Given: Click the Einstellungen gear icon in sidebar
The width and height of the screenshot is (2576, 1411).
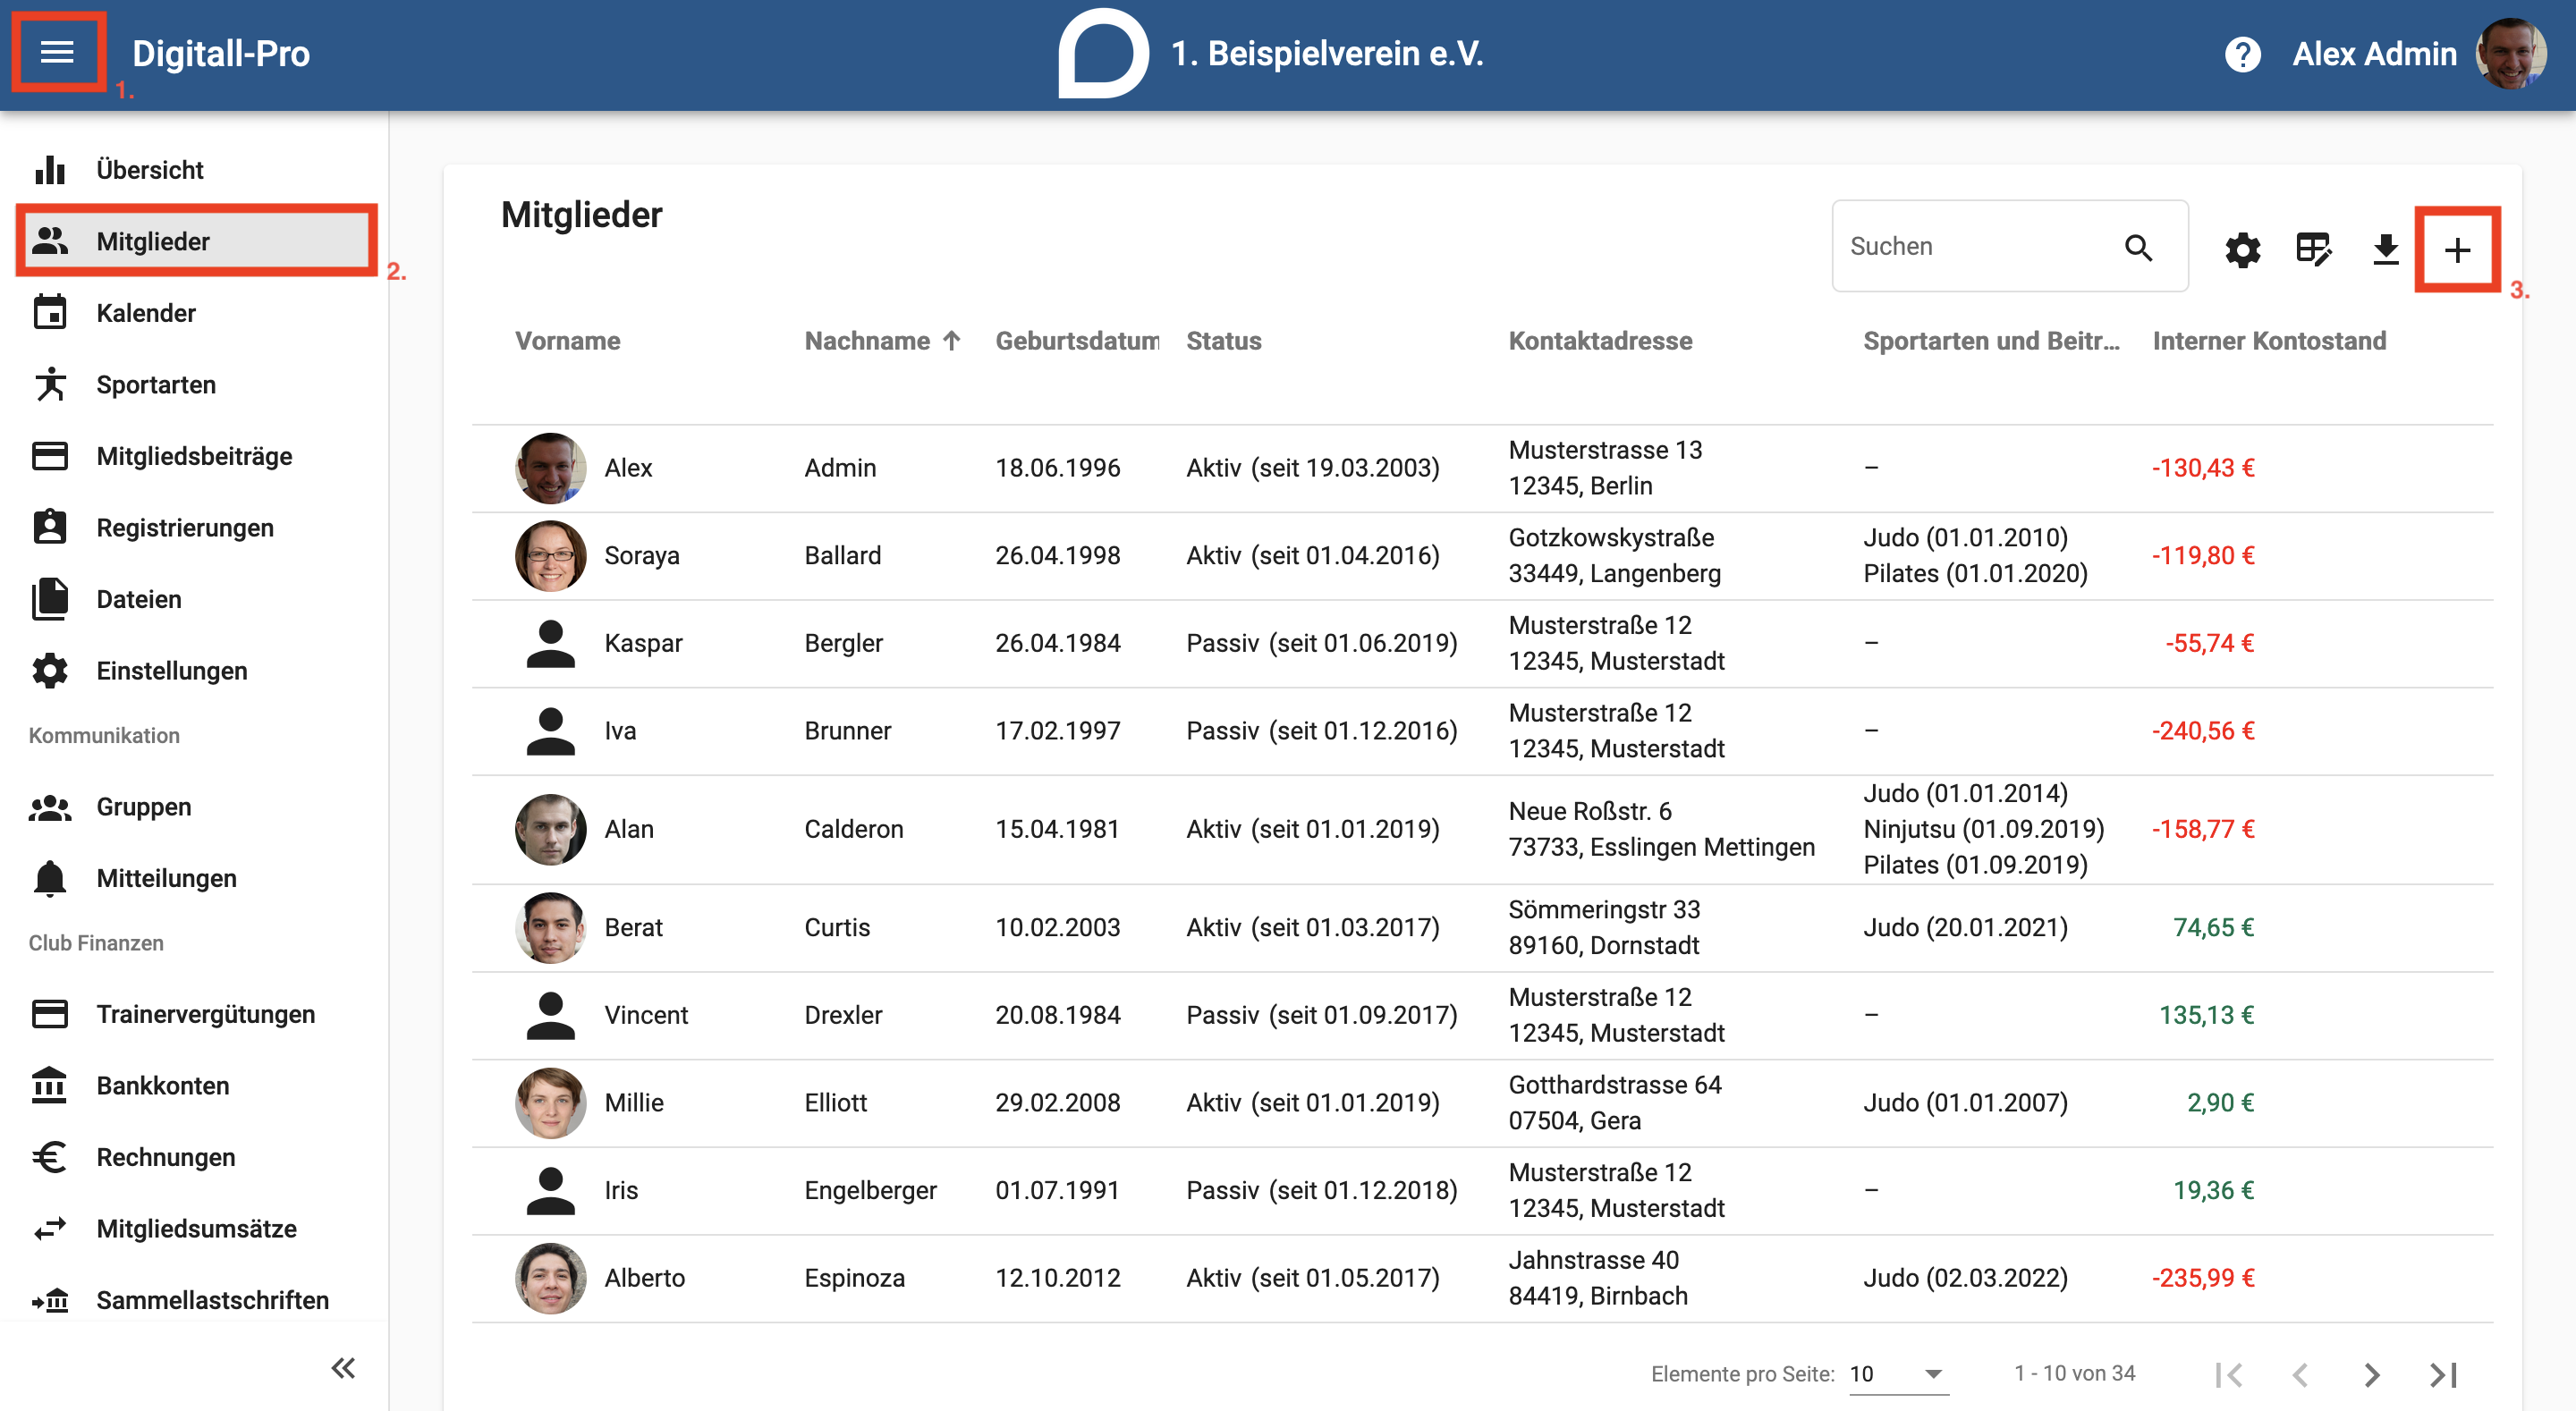Looking at the screenshot, I should 50,671.
